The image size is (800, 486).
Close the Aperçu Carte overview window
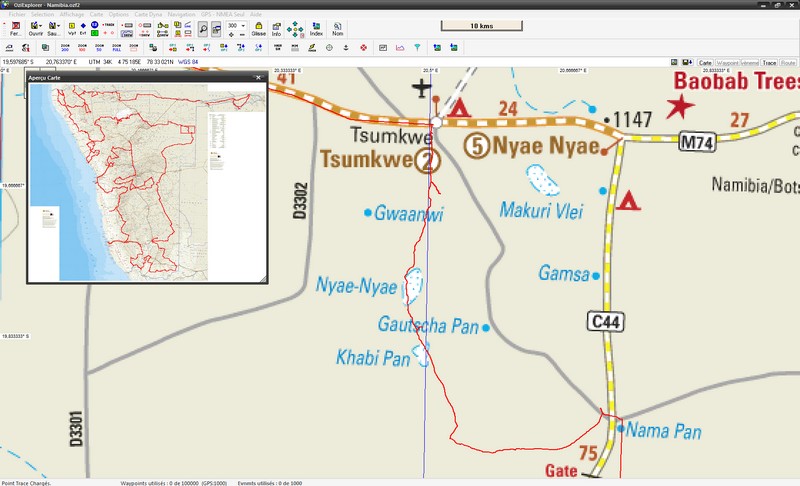point(259,78)
